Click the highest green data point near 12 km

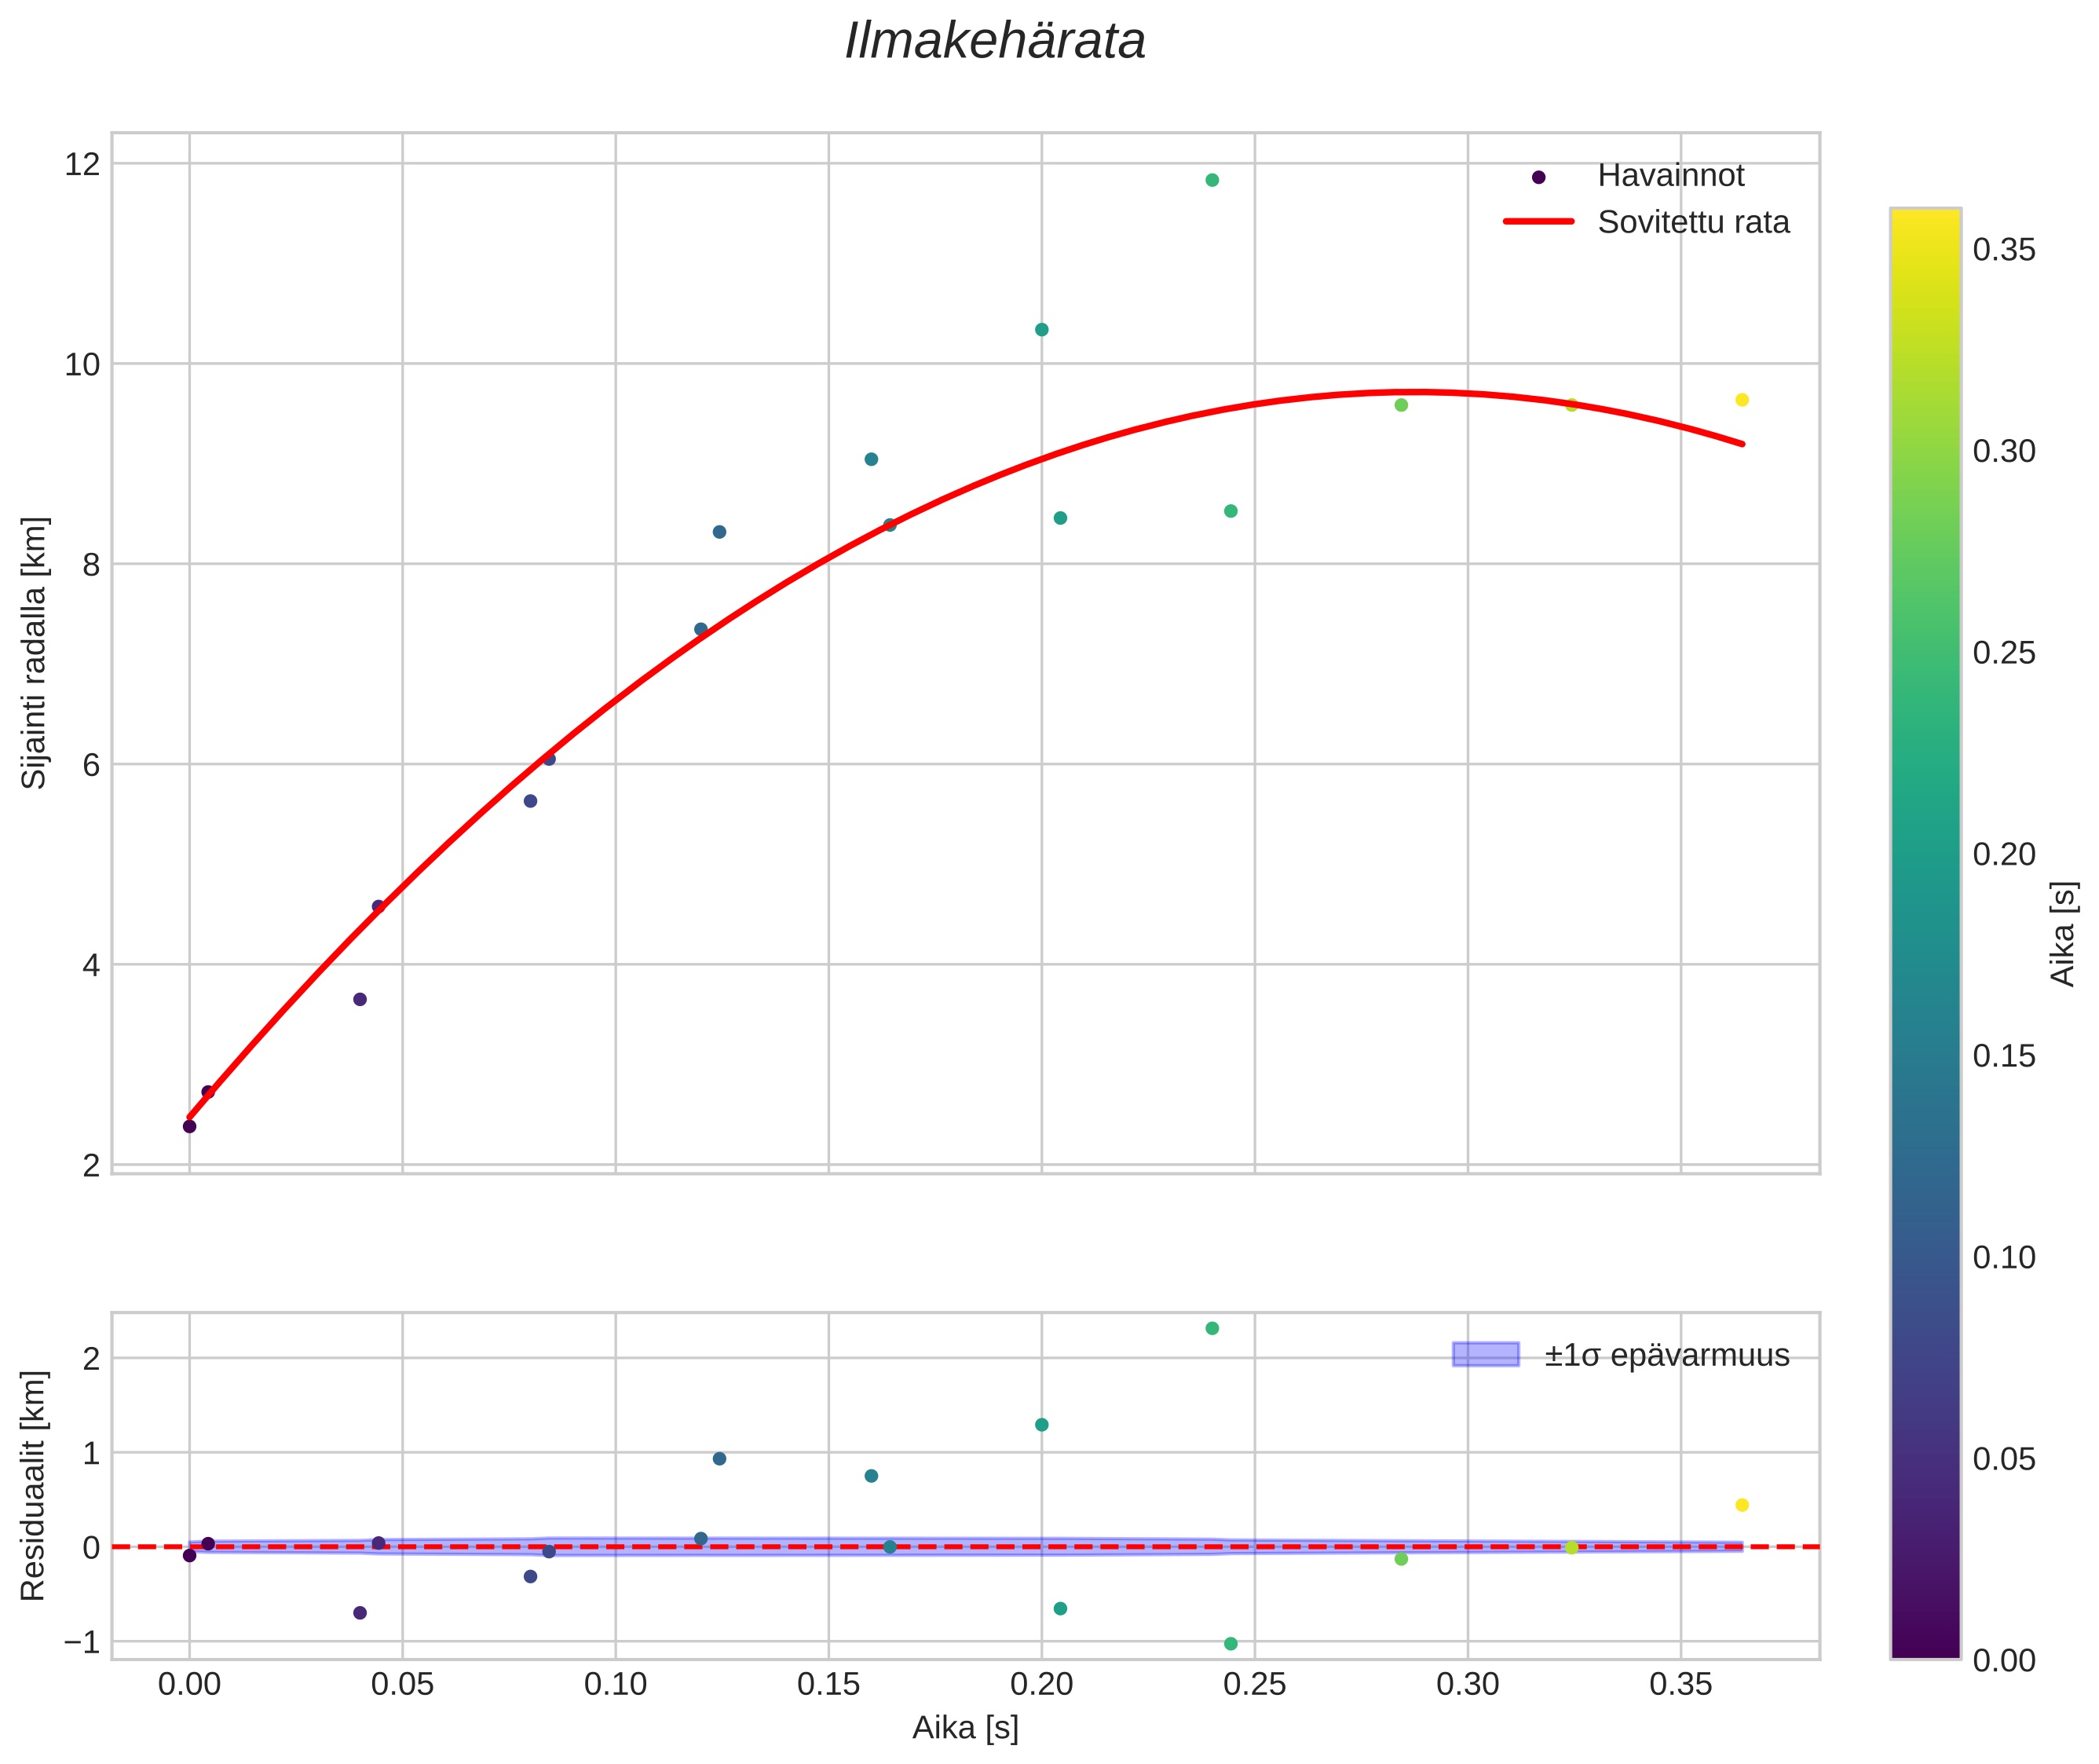tap(1212, 180)
